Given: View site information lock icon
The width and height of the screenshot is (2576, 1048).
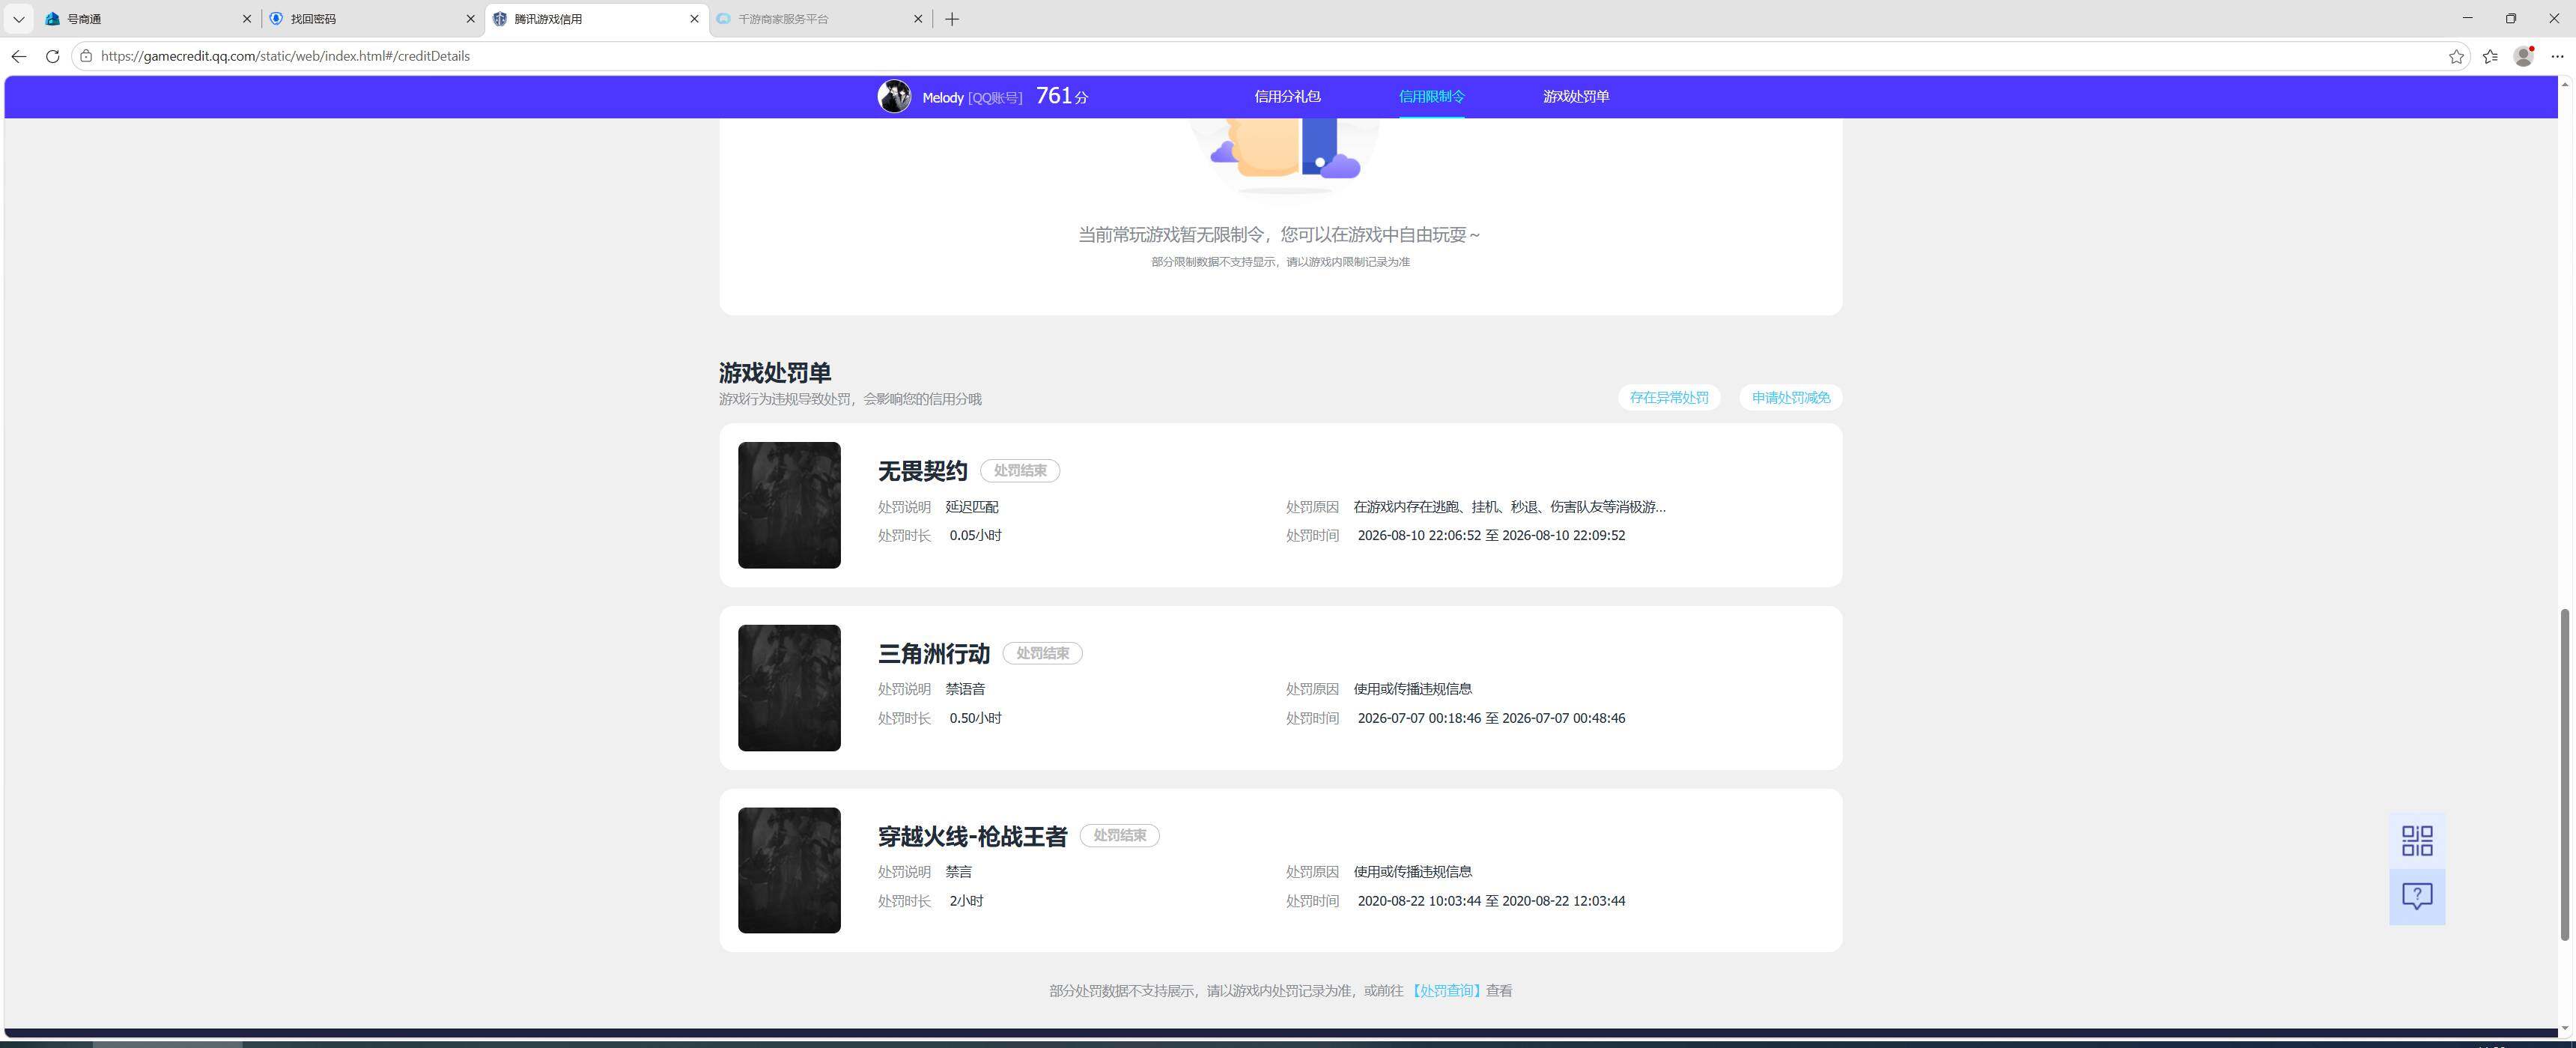Looking at the screenshot, I should [x=86, y=56].
